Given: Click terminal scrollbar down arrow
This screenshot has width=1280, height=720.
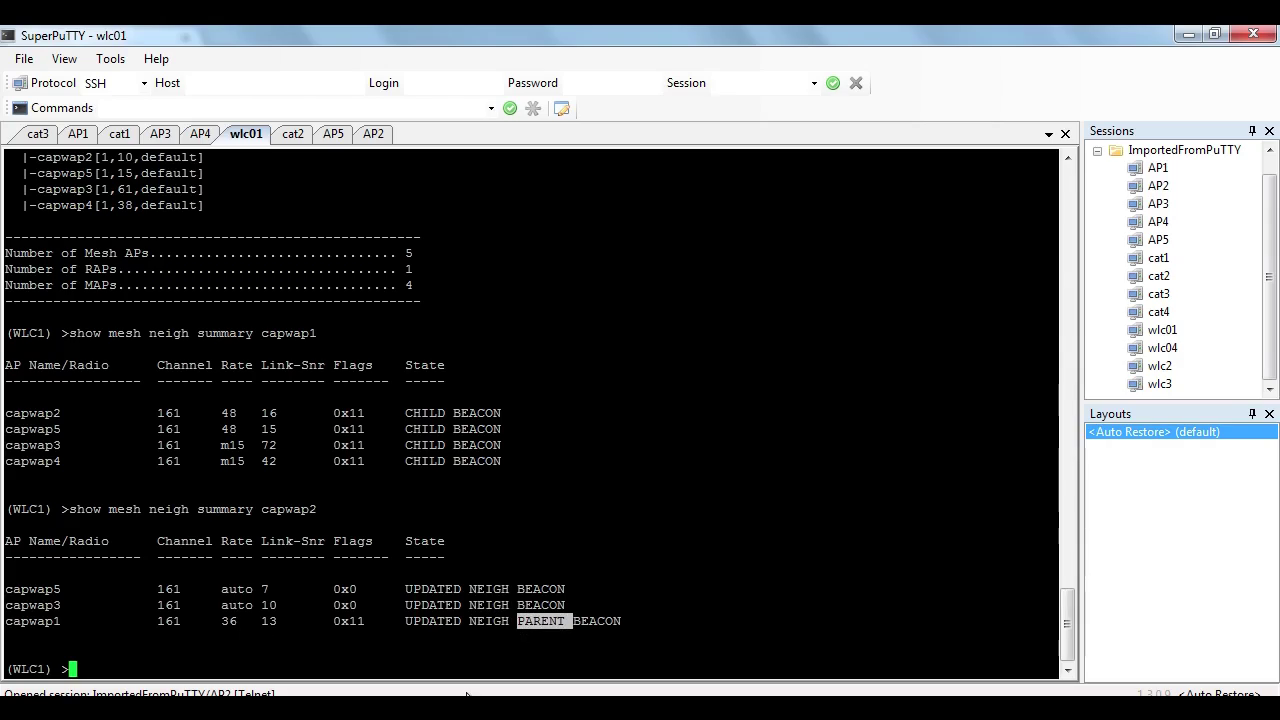Looking at the screenshot, I should click(x=1067, y=670).
